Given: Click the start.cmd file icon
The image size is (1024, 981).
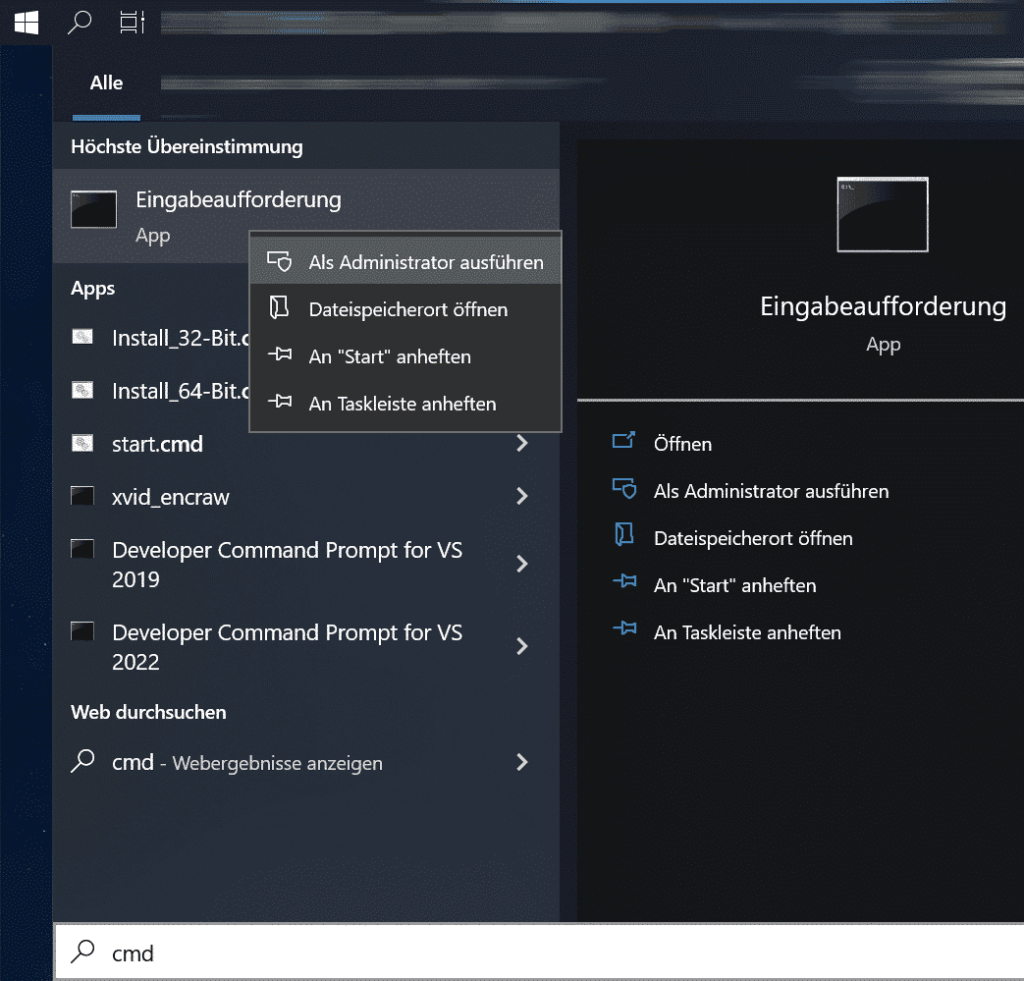Looking at the screenshot, I should pyautogui.click(x=84, y=444).
